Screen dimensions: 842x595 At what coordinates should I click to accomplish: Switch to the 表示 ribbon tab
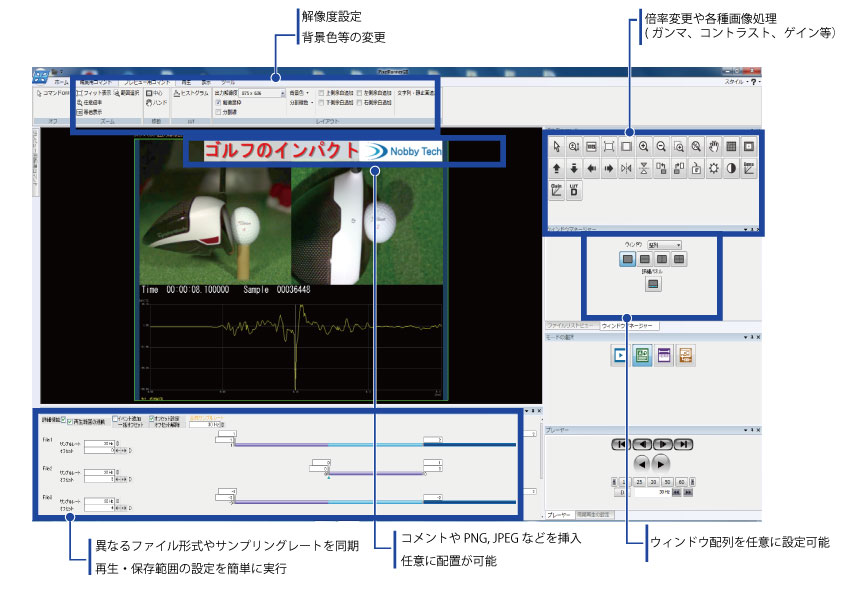click(206, 82)
